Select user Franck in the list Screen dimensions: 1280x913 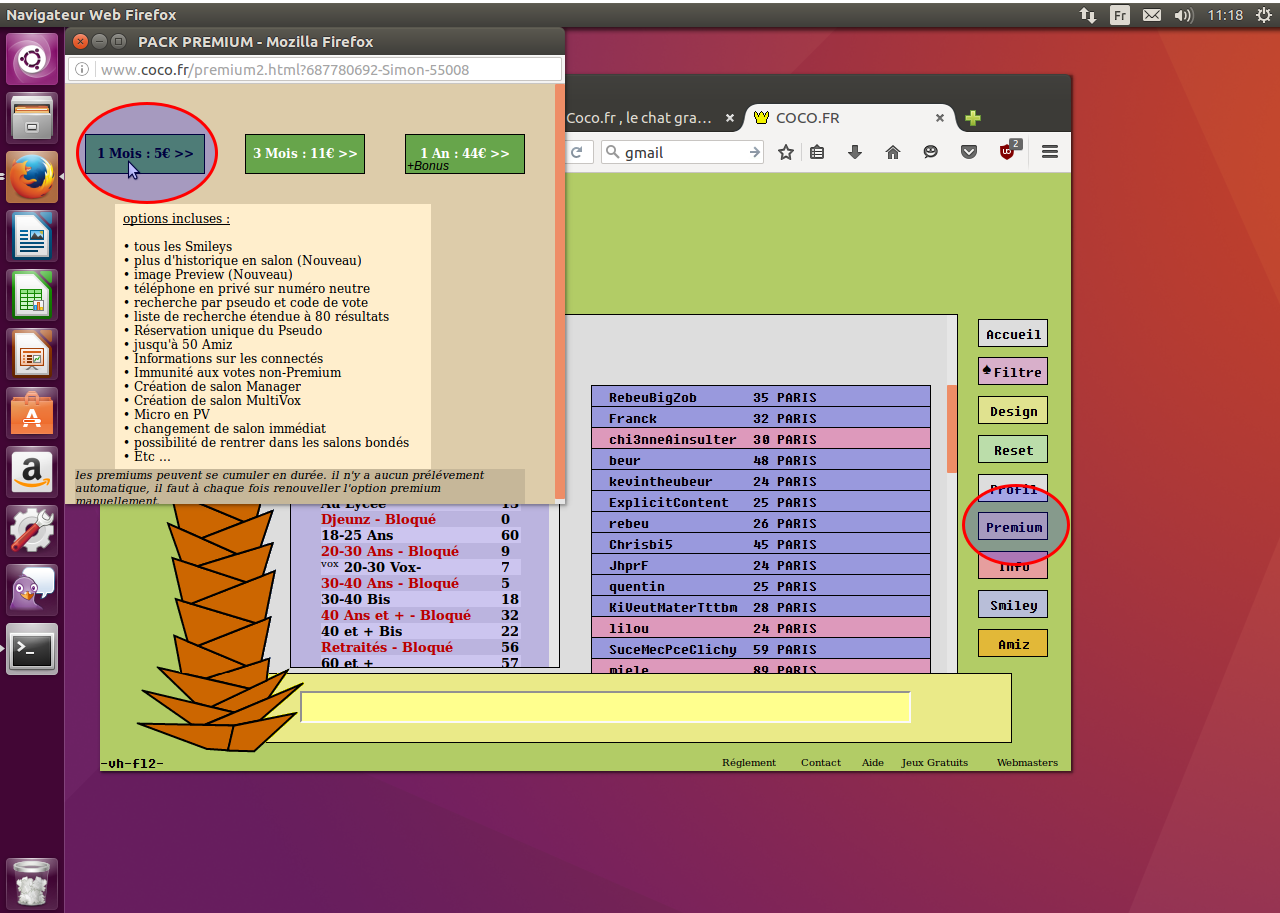pyautogui.click(x=760, y=418)
